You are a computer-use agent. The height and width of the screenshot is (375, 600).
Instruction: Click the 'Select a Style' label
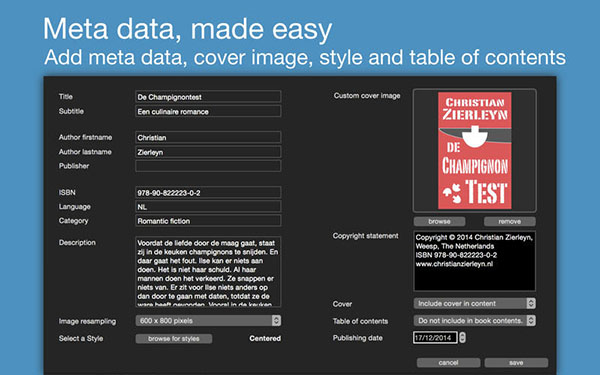pyautogui.click(x=81, y=339)
